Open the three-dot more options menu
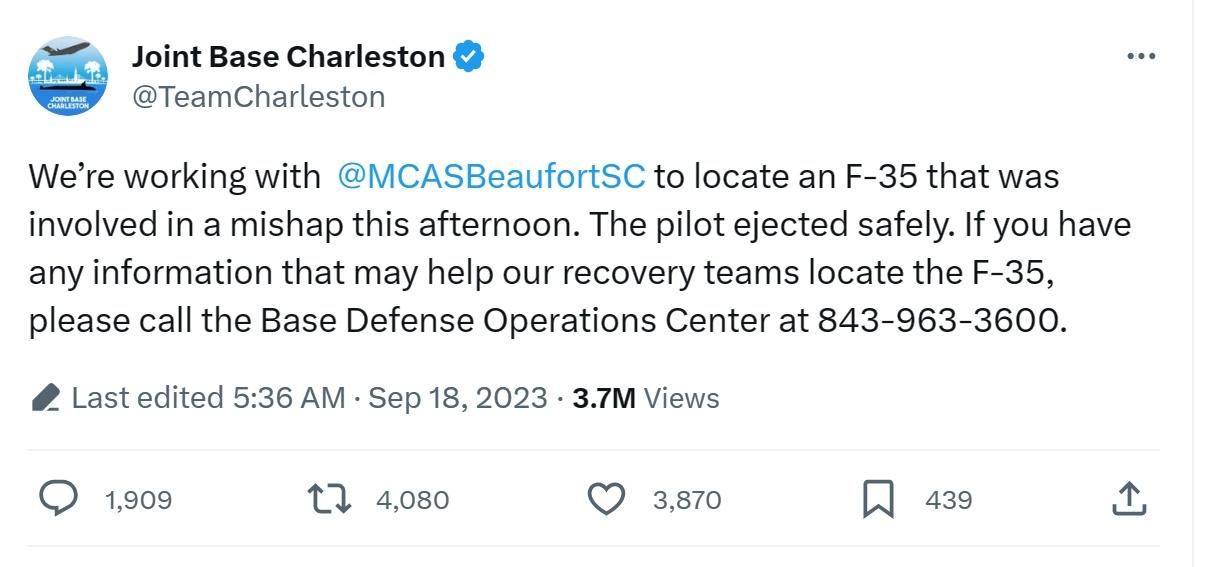 (x=1140, y=57)
